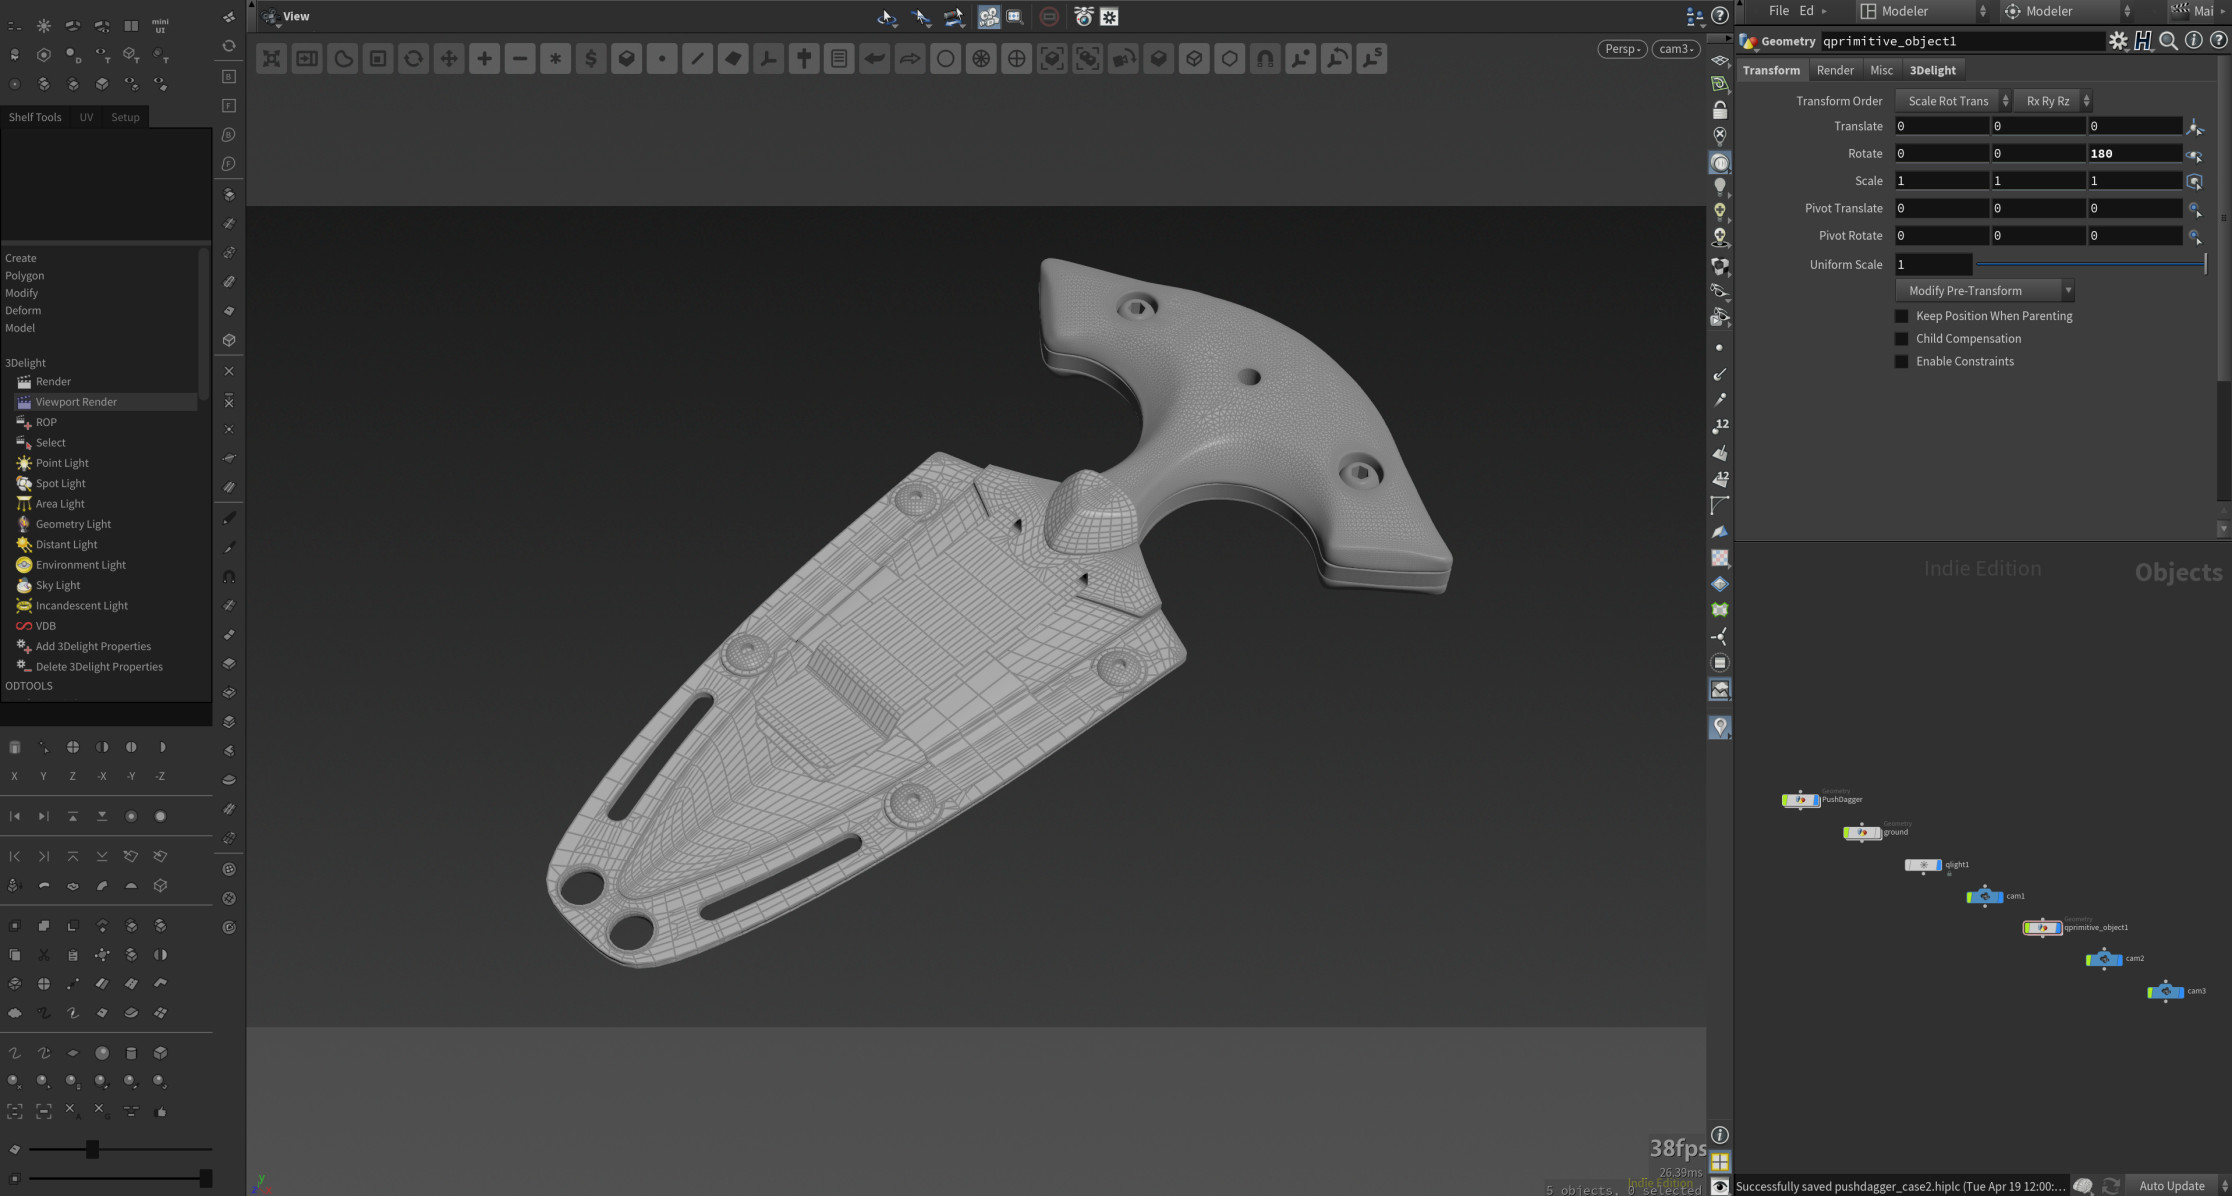Expand the Modify Pre-Transform dropdown

click(1984, 291)
